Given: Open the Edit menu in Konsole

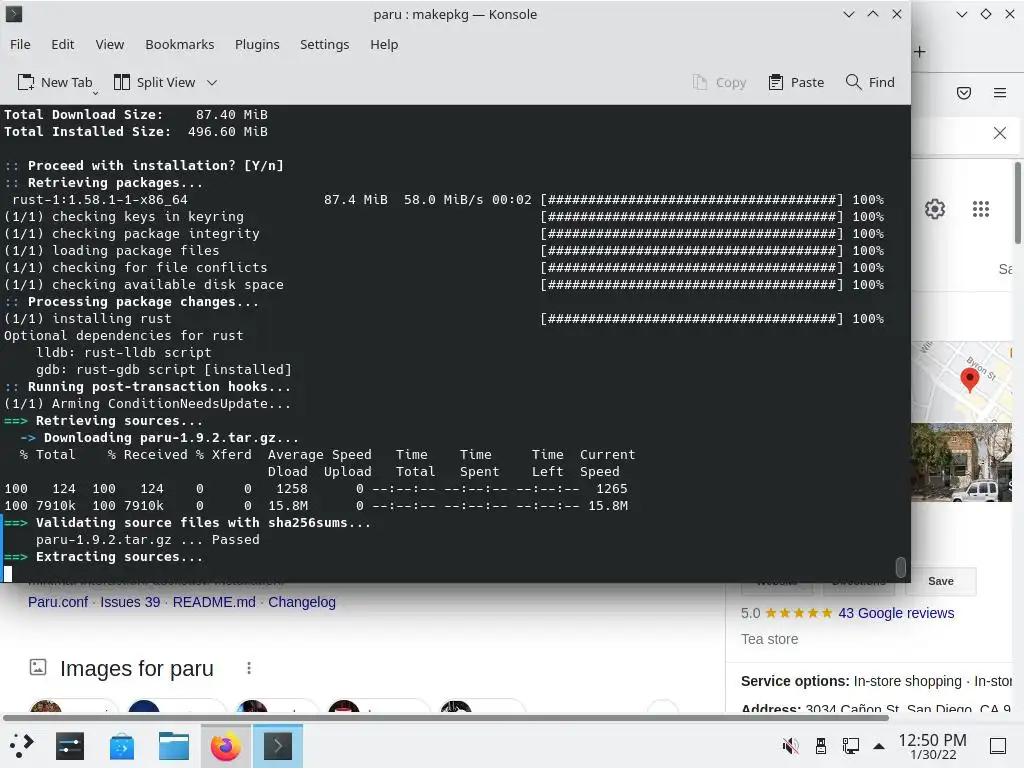Looking at the screenshot, I should pos(63,44).
